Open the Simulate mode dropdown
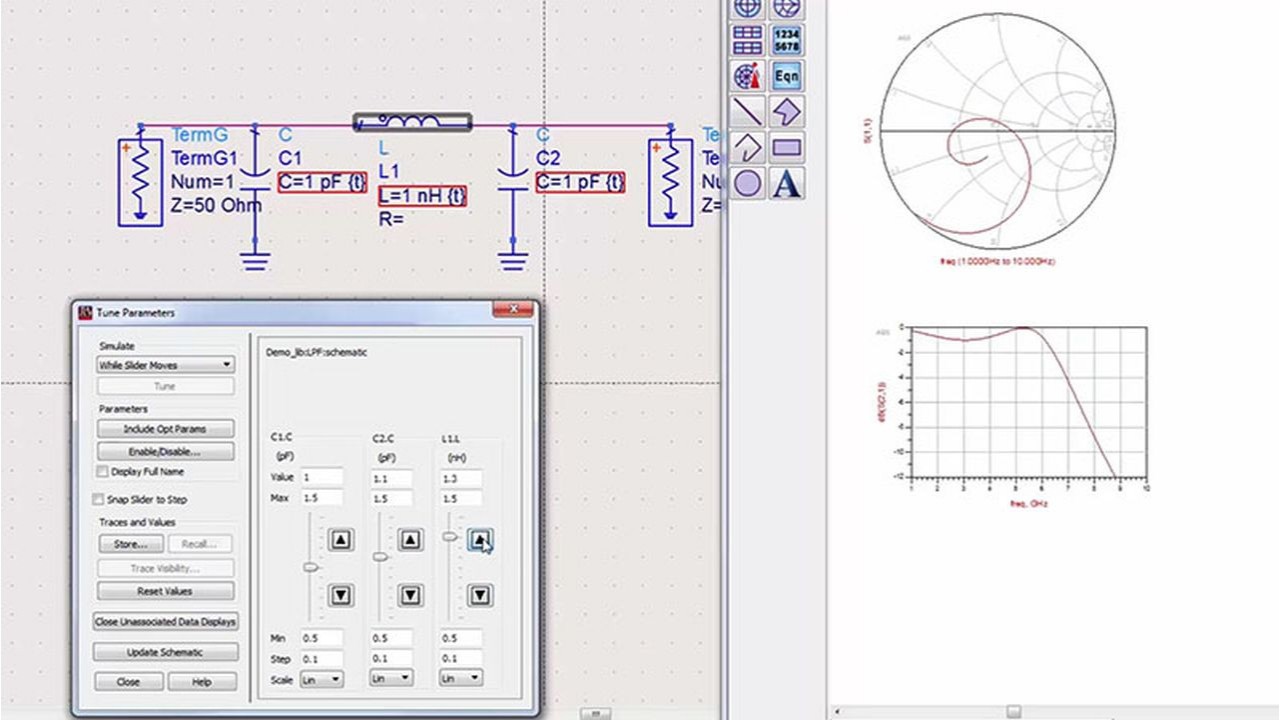Viewport: 1280px width, 720px height. point(165,365)
